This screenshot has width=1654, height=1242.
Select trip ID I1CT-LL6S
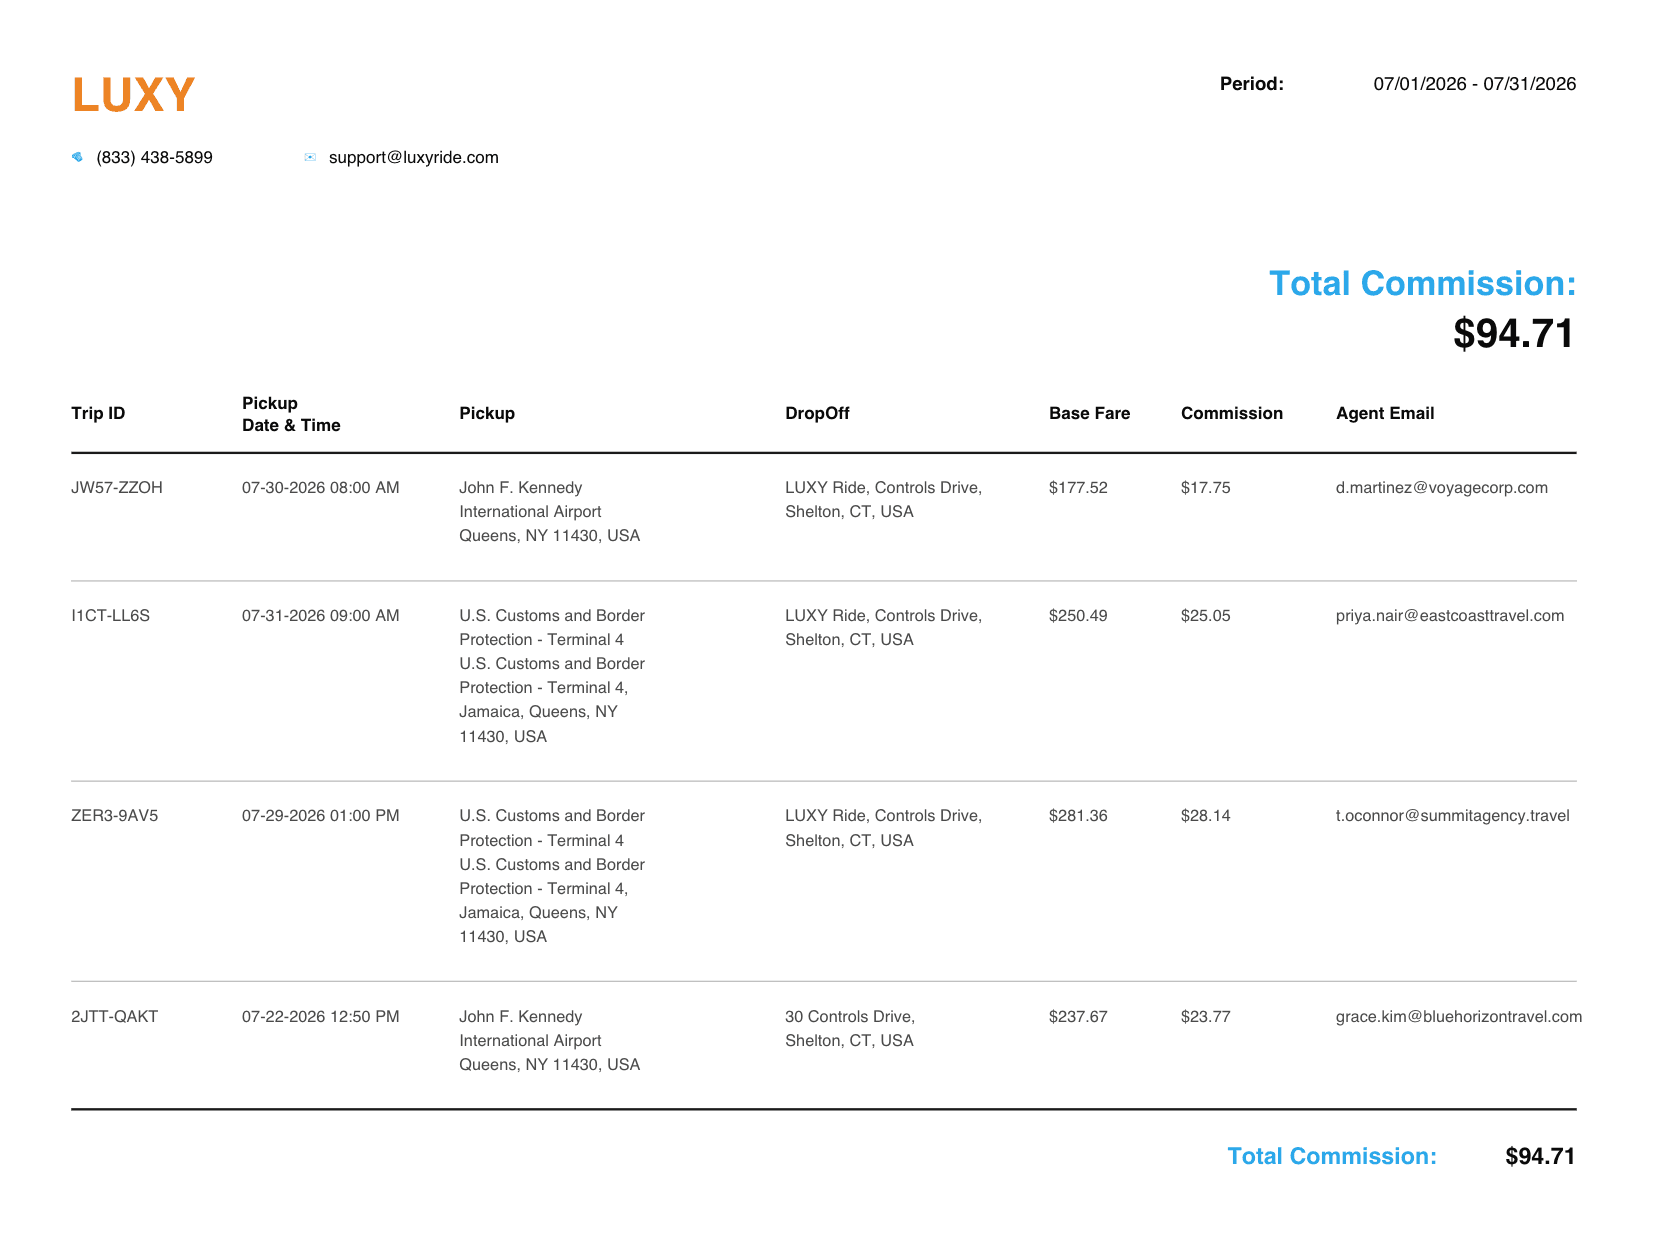[x=110, y=615]
